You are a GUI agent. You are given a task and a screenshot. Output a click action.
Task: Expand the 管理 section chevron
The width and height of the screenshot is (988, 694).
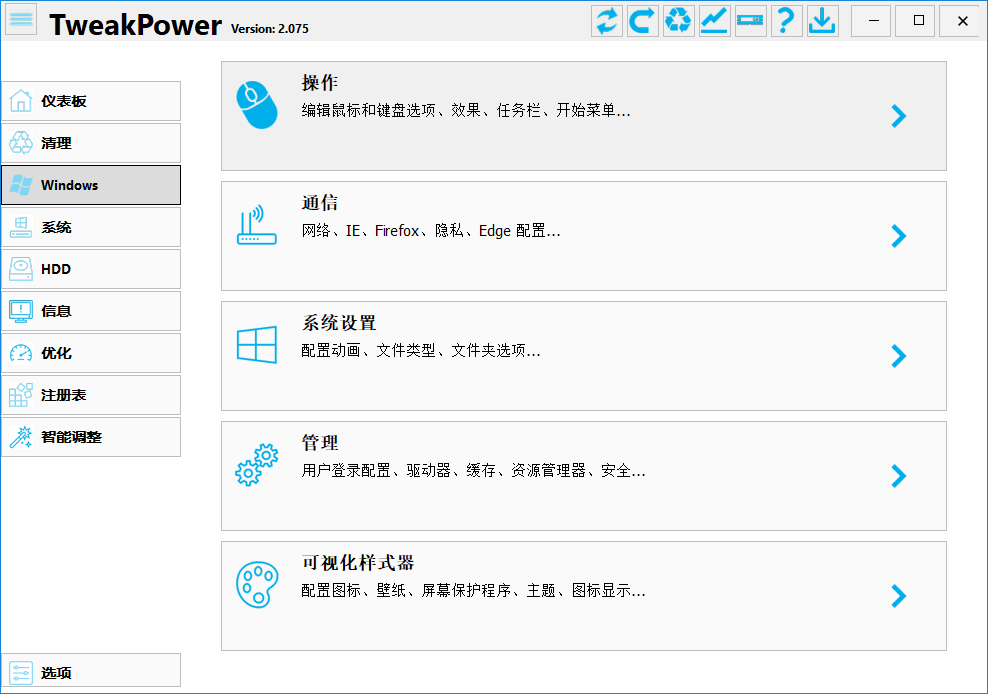point(899,476)
